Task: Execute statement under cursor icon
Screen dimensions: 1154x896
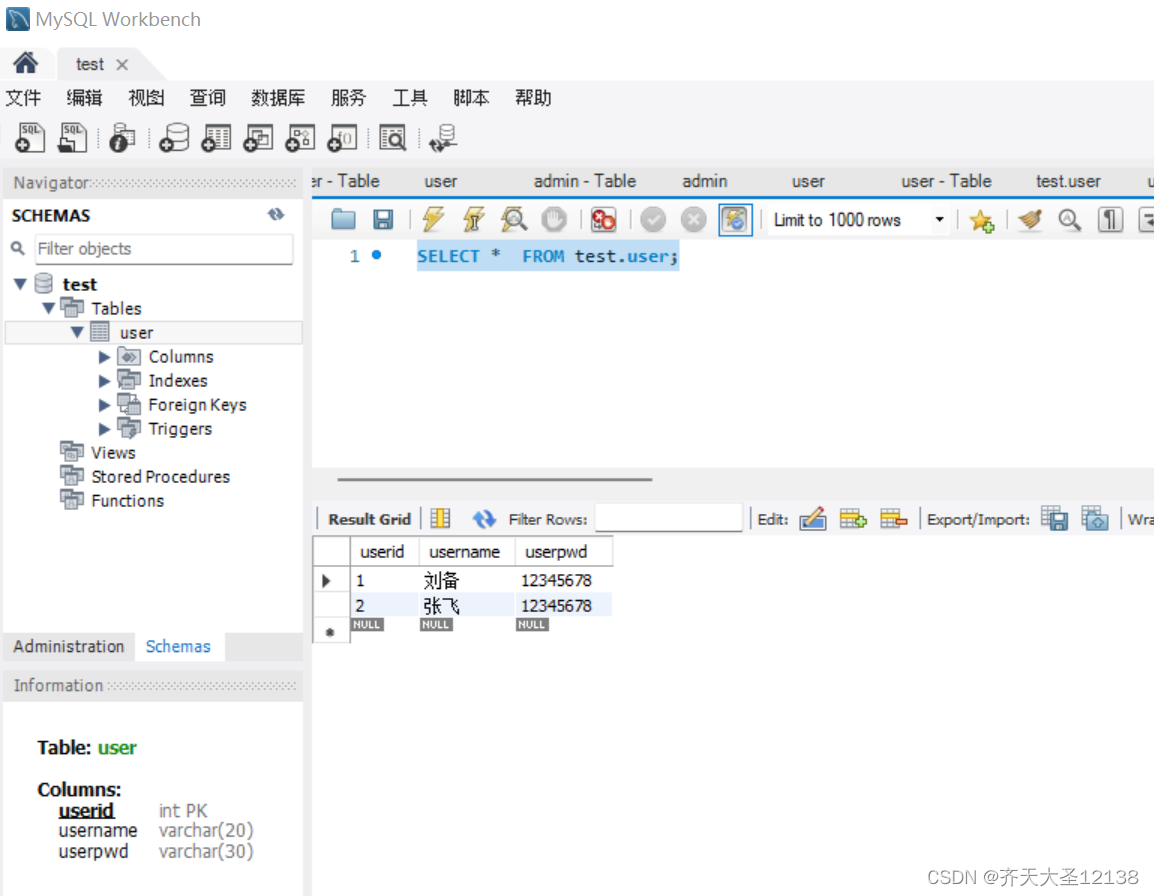Action: (473, 219)
